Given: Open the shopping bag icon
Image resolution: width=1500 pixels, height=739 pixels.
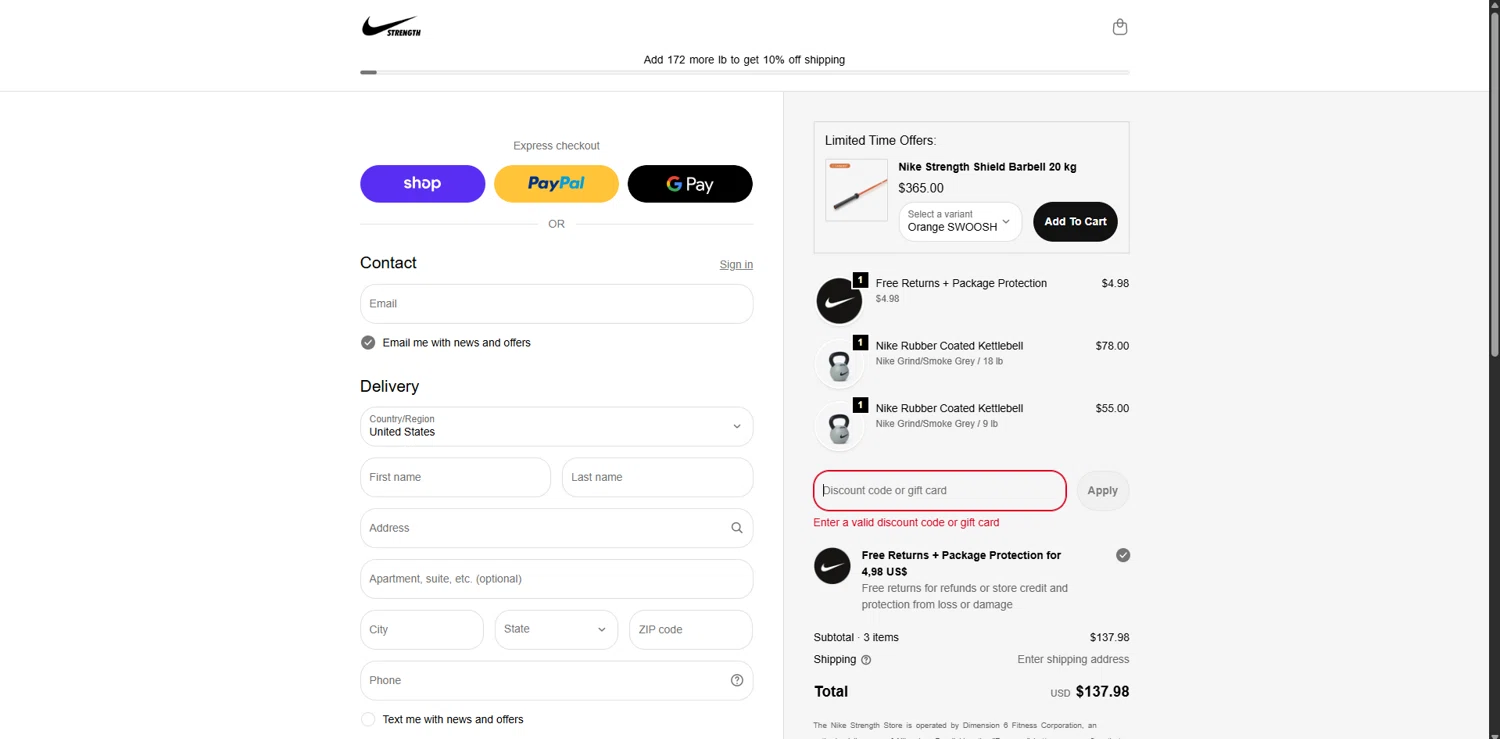Looking at the screenshot, I should [x=1120, y=27].
